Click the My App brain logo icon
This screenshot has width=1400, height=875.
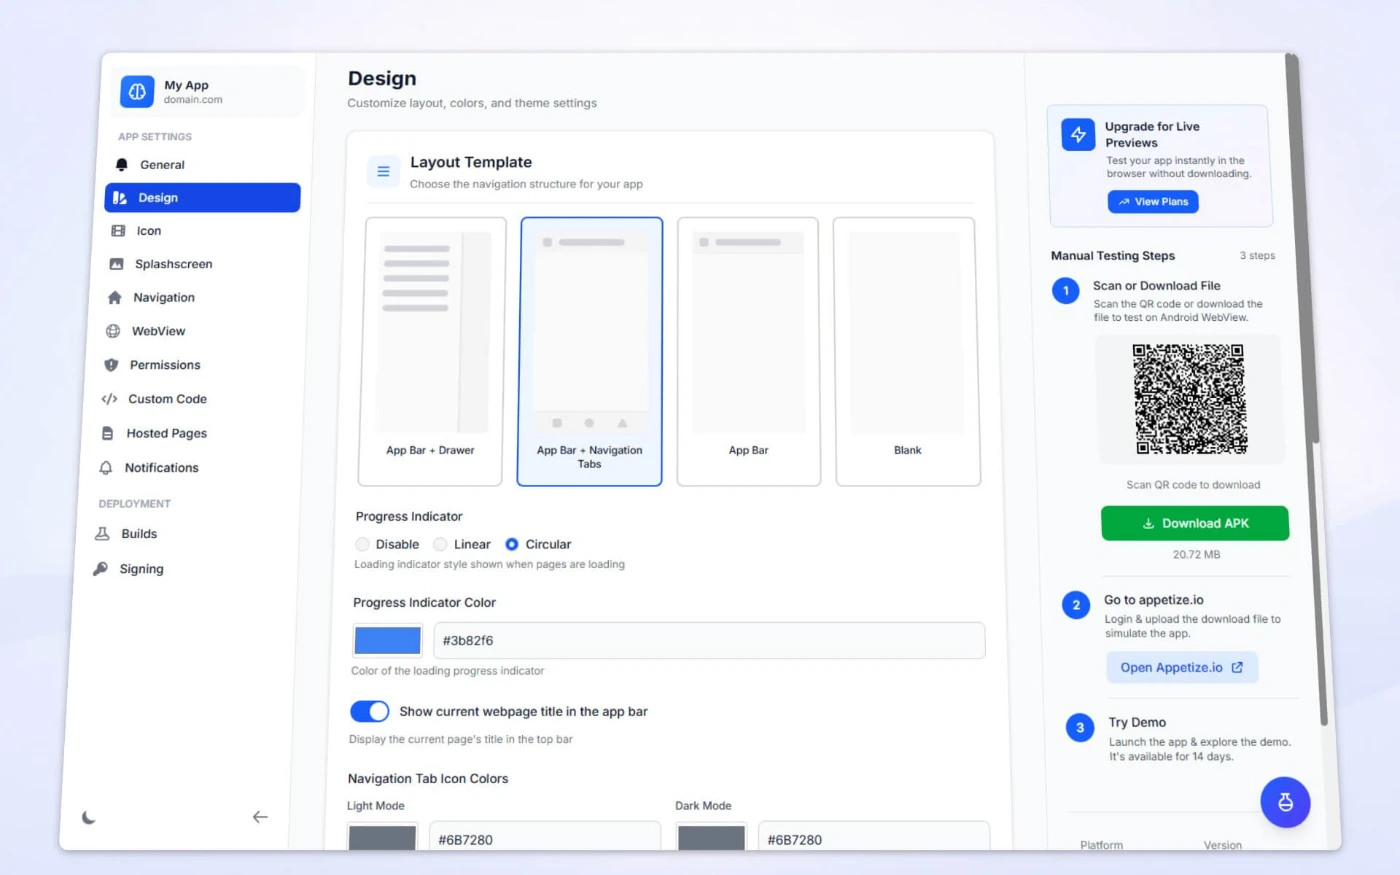(x=137, y=91)
